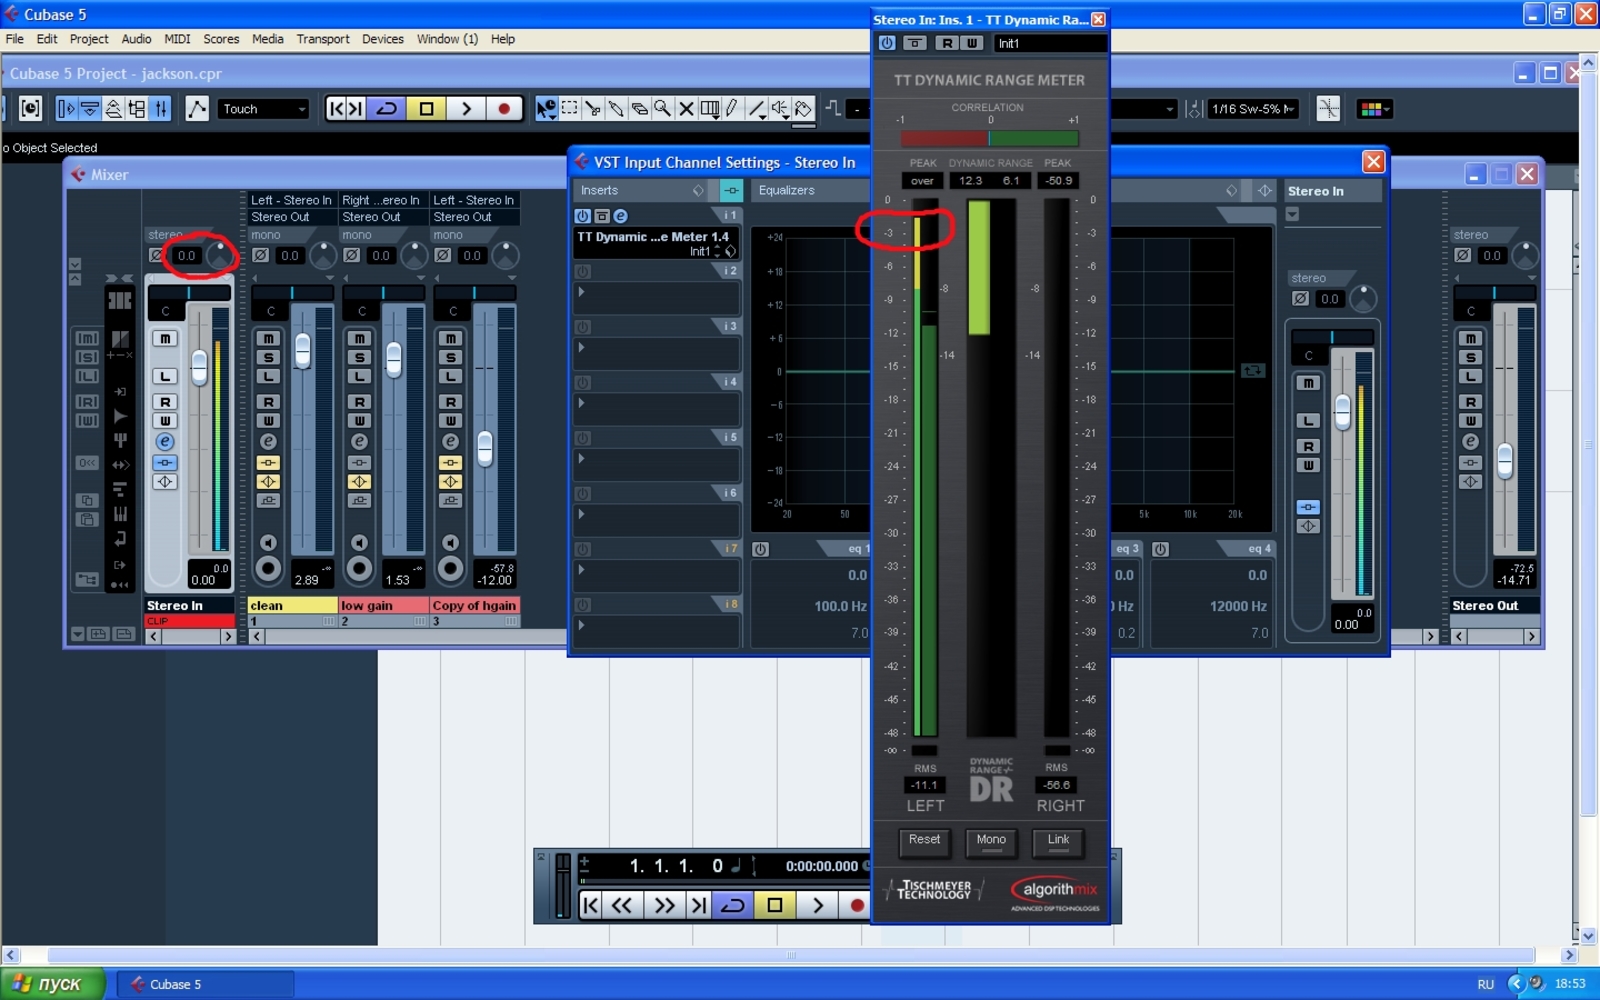Click the Reset button in TT Dynamic Range Meter
The image size is (1600, 1000).
(924, 842)
